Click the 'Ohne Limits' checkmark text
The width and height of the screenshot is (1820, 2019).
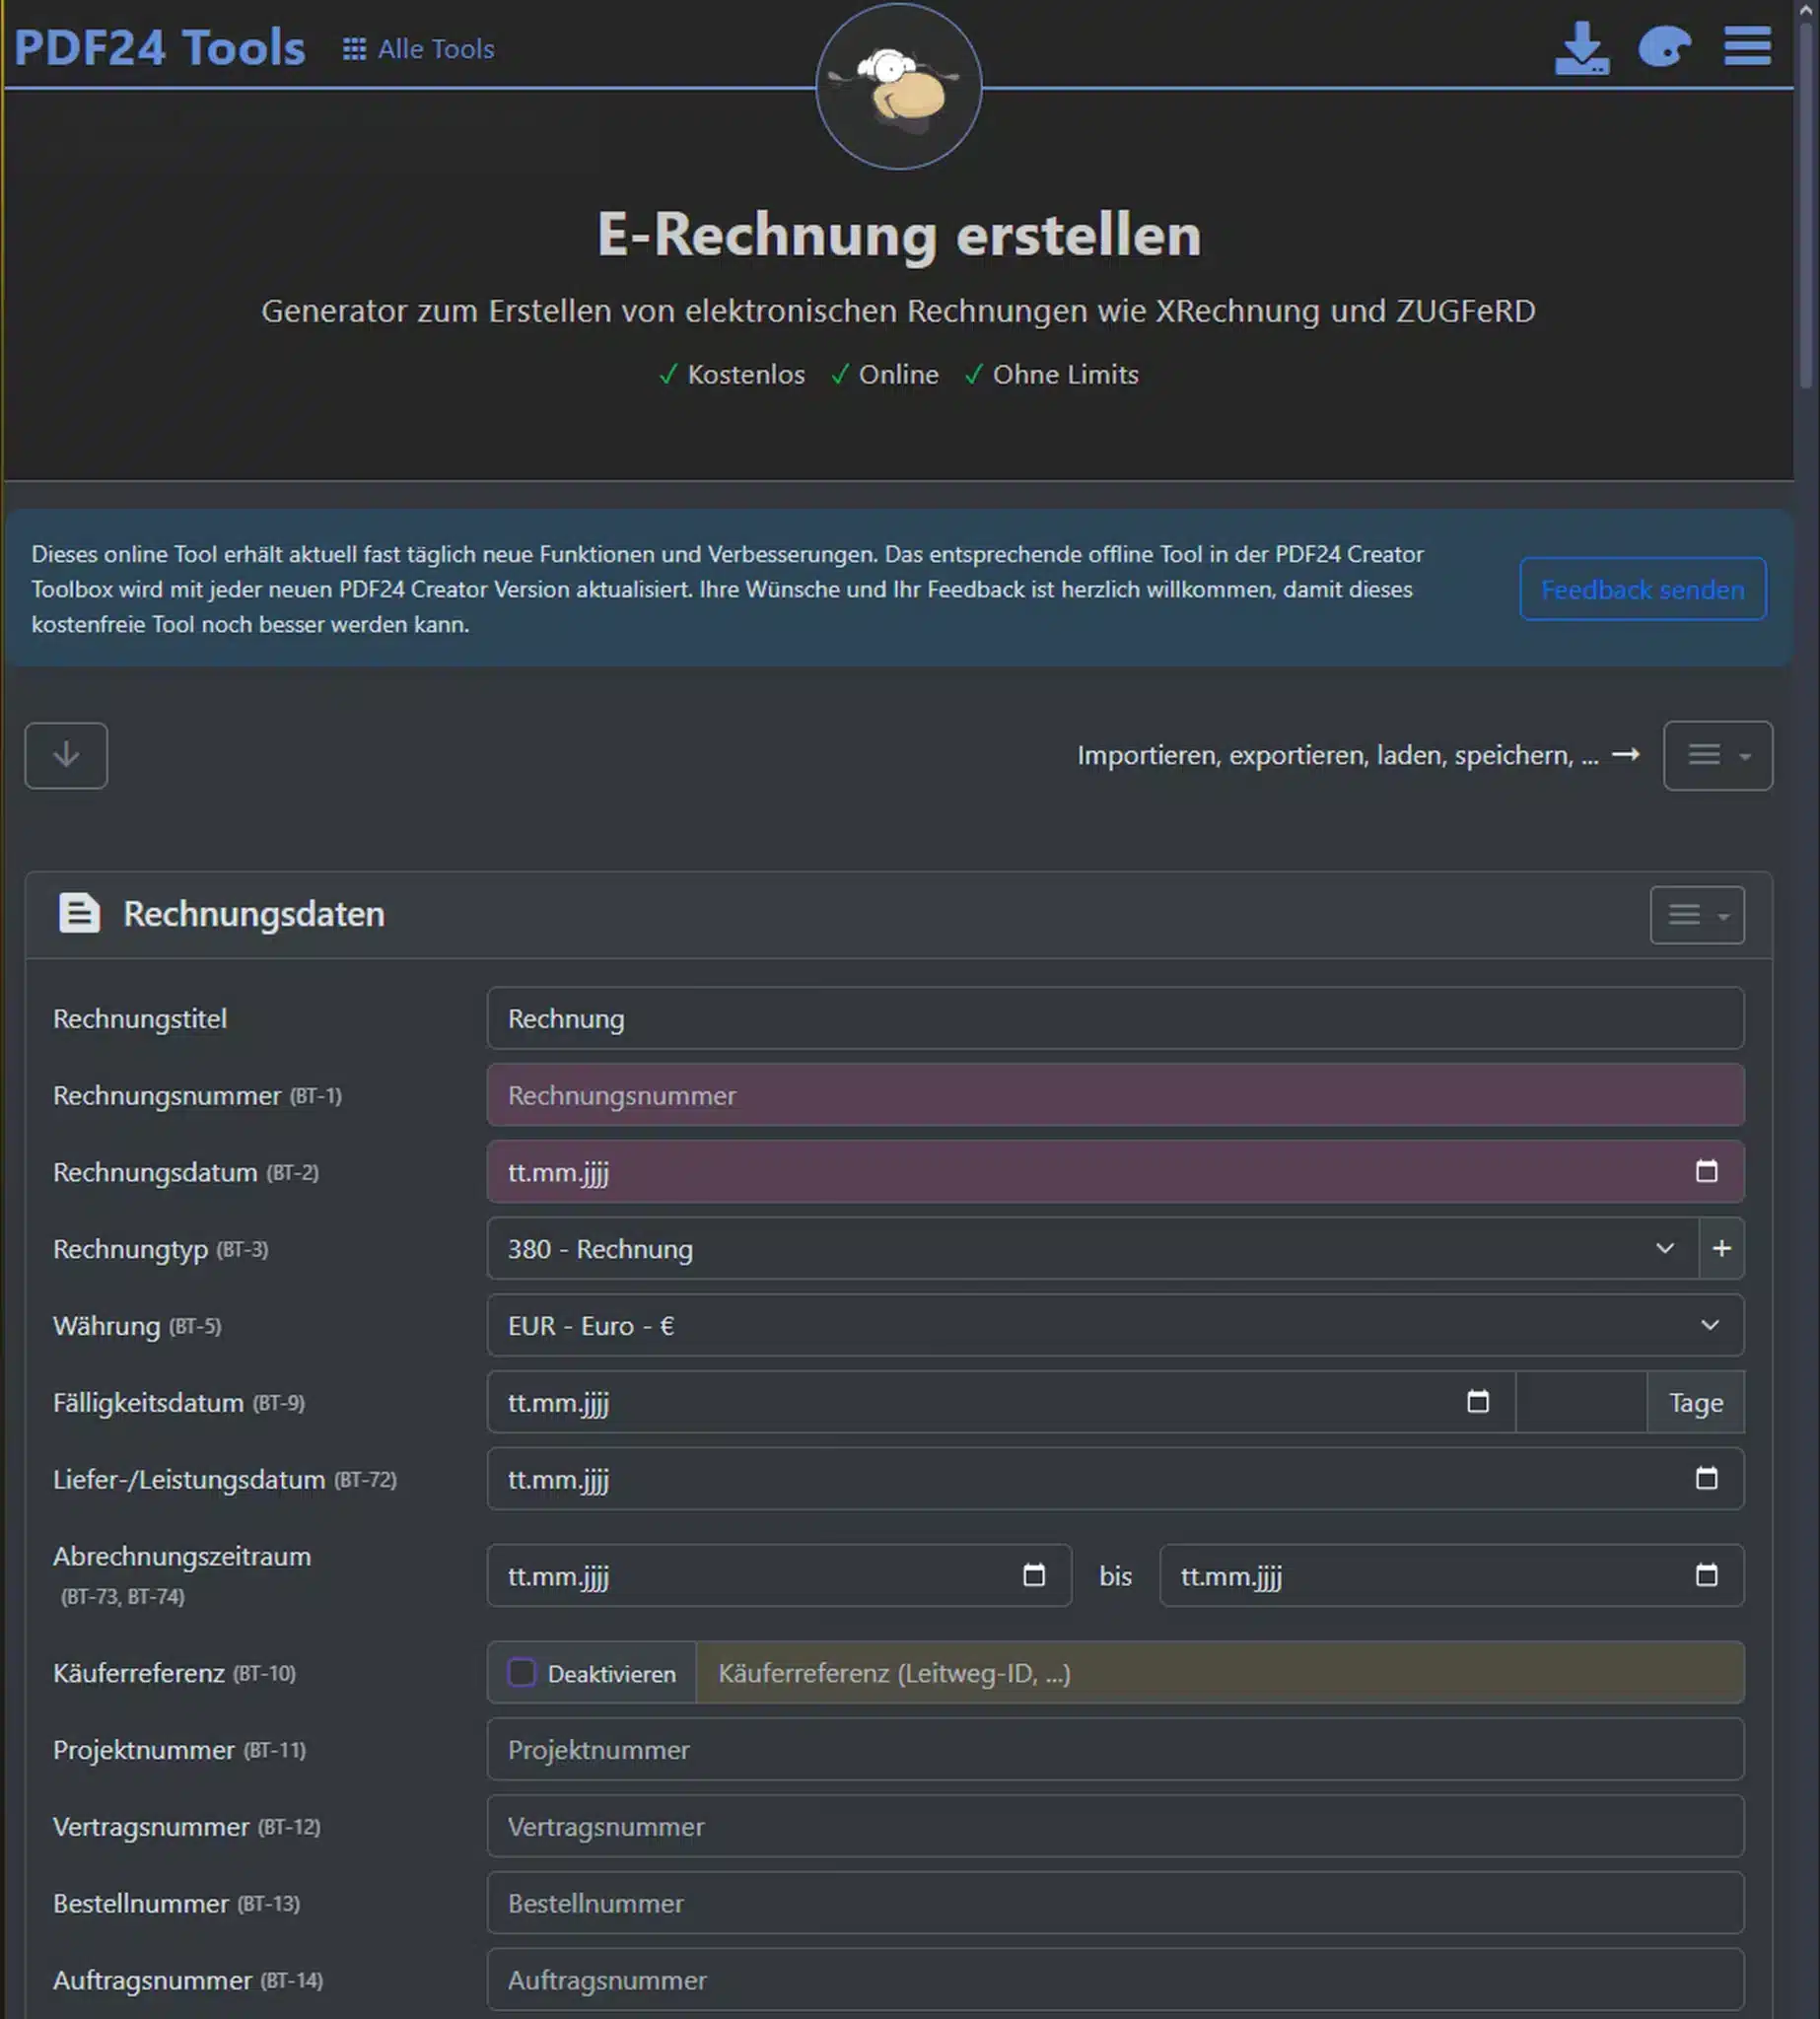tap(1051, 374)
